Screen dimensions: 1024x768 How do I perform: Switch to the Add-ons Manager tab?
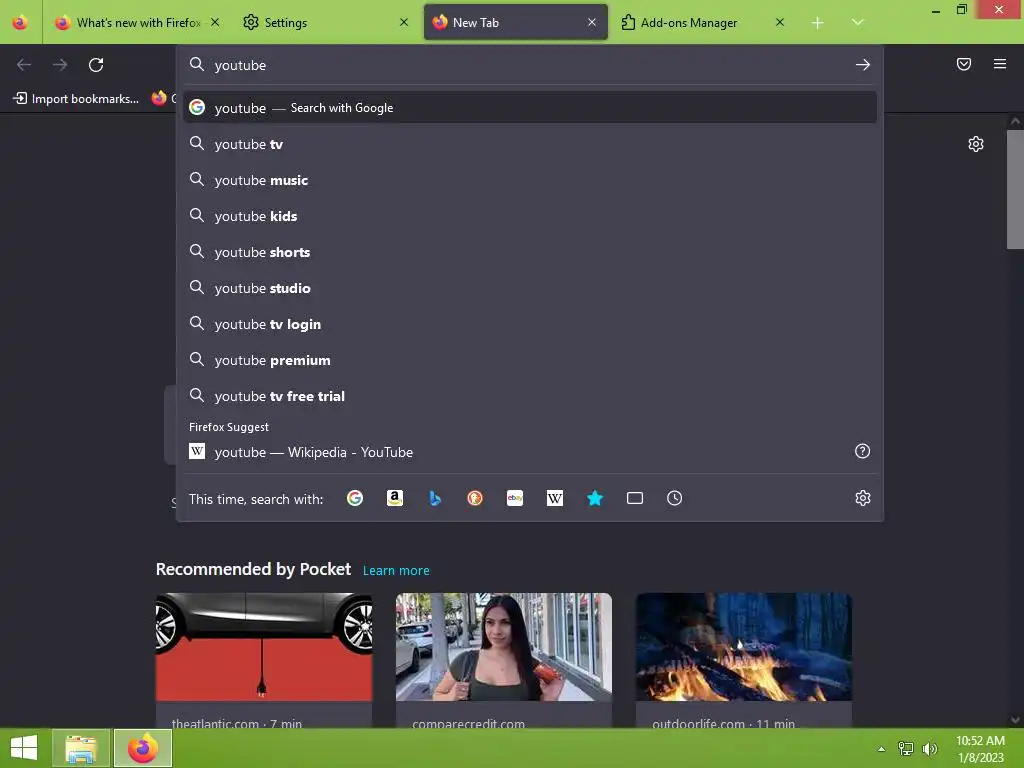click(x=702, y=23)
